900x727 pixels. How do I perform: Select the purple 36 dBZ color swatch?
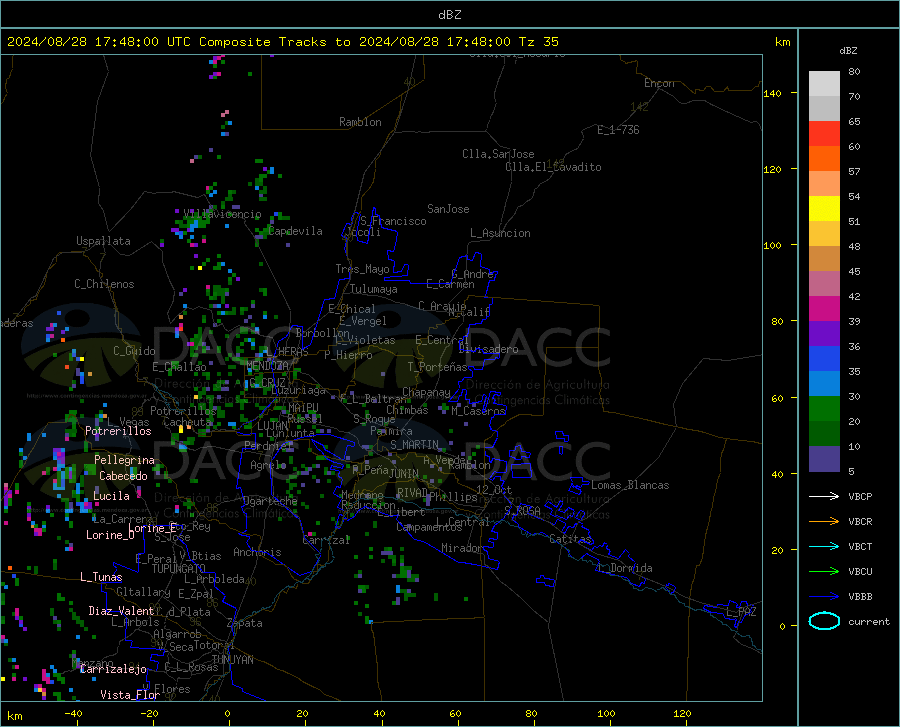(824, 334)
